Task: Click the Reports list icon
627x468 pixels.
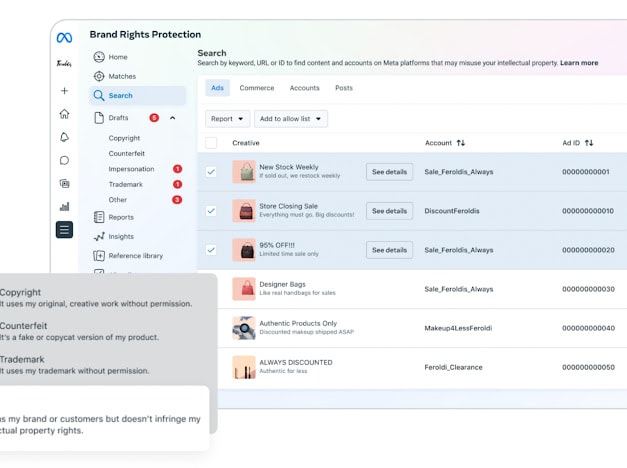Action: [x=99, y=217]
